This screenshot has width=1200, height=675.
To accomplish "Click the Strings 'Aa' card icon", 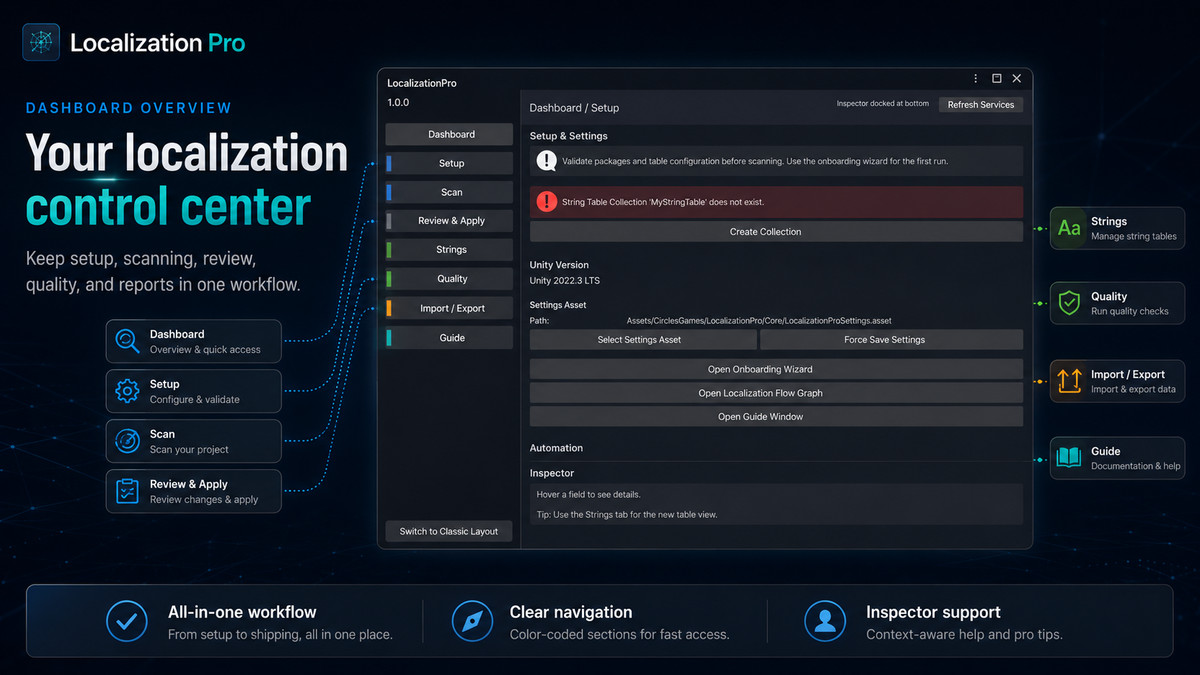I will tap(1069, 228).
